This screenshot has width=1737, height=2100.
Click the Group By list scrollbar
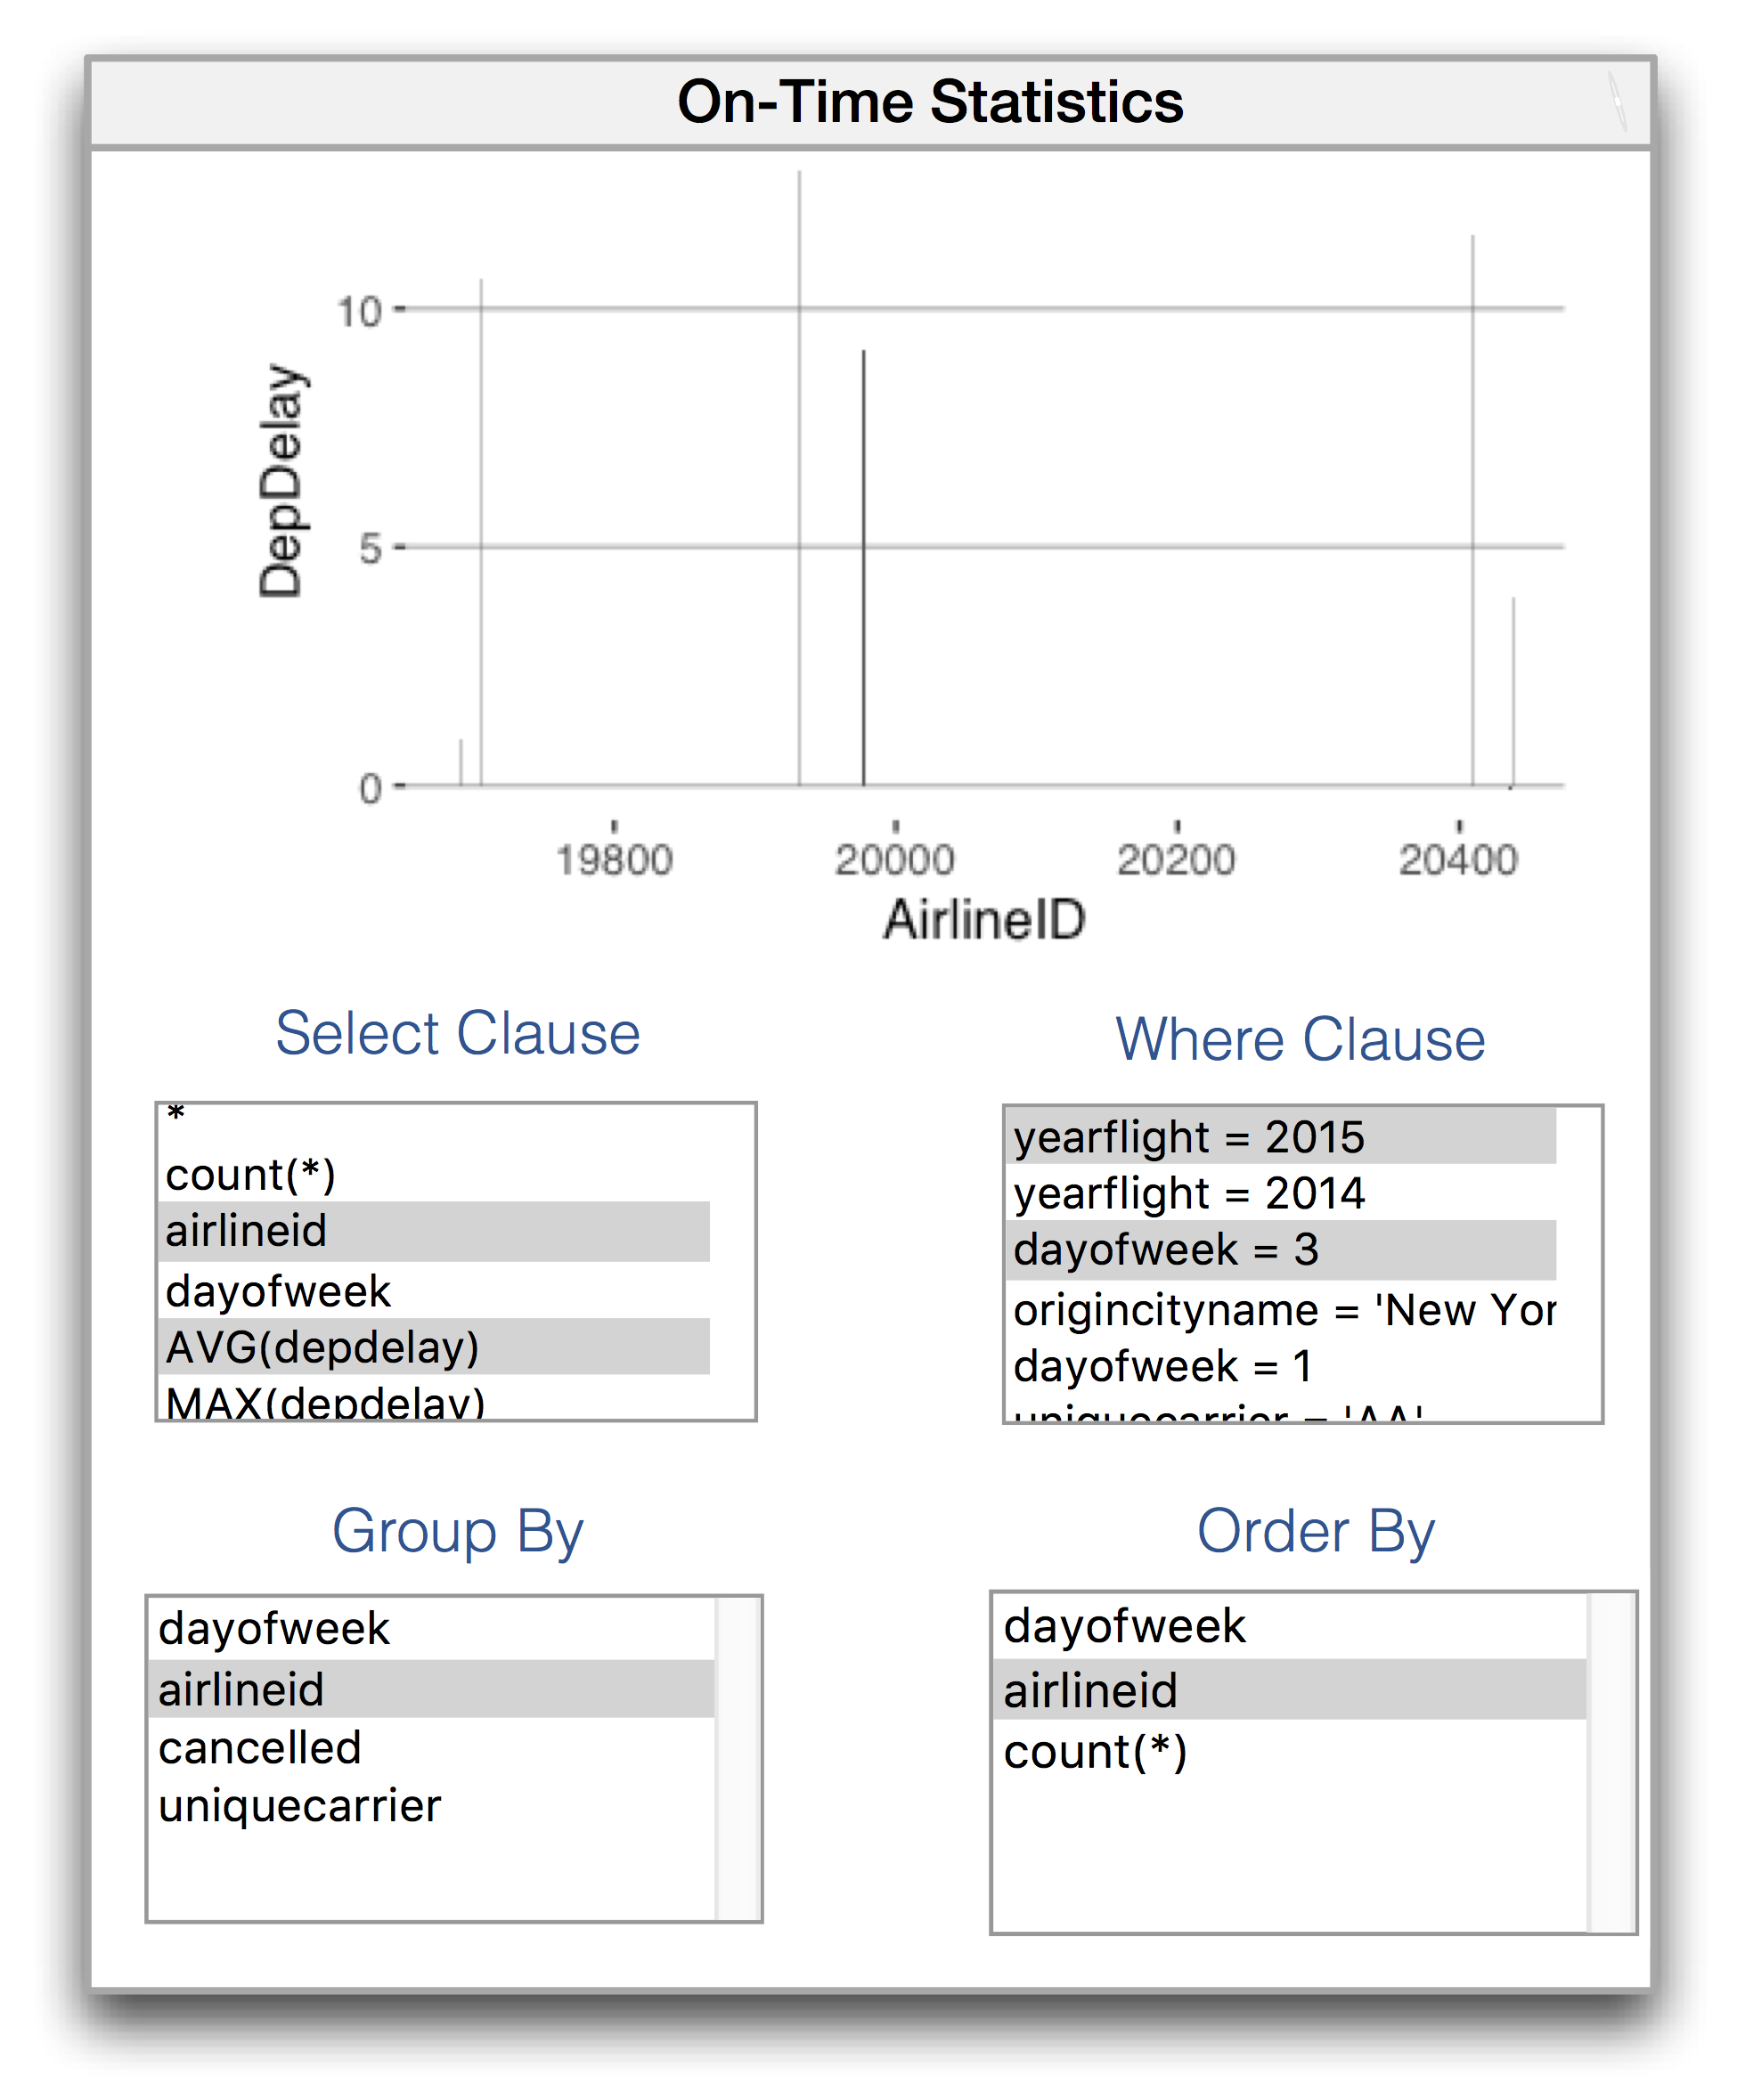739,1758
